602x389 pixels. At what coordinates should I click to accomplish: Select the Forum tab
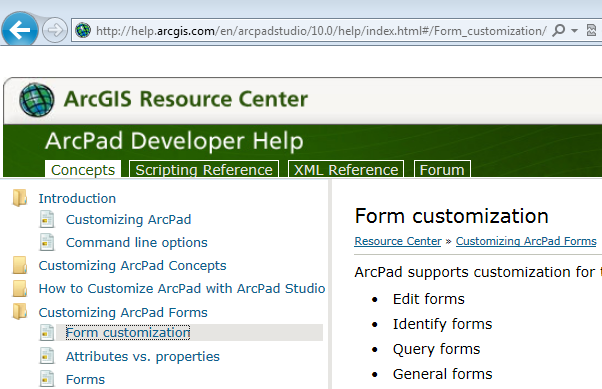[x=442, y=169]
